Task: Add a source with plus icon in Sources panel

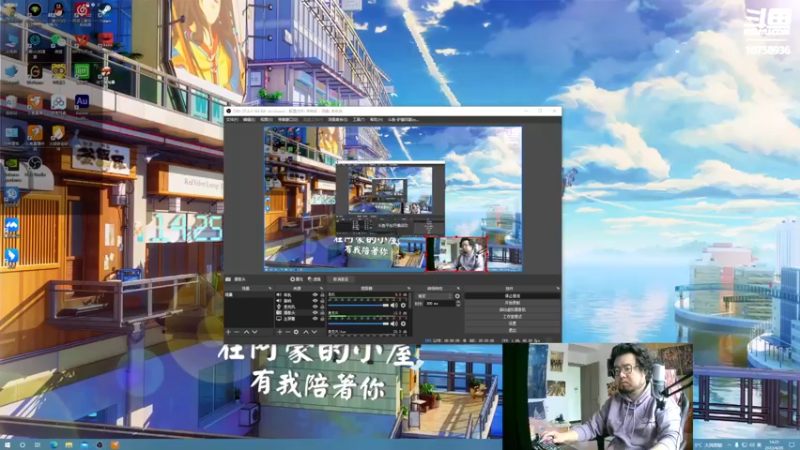Action: 280,332
